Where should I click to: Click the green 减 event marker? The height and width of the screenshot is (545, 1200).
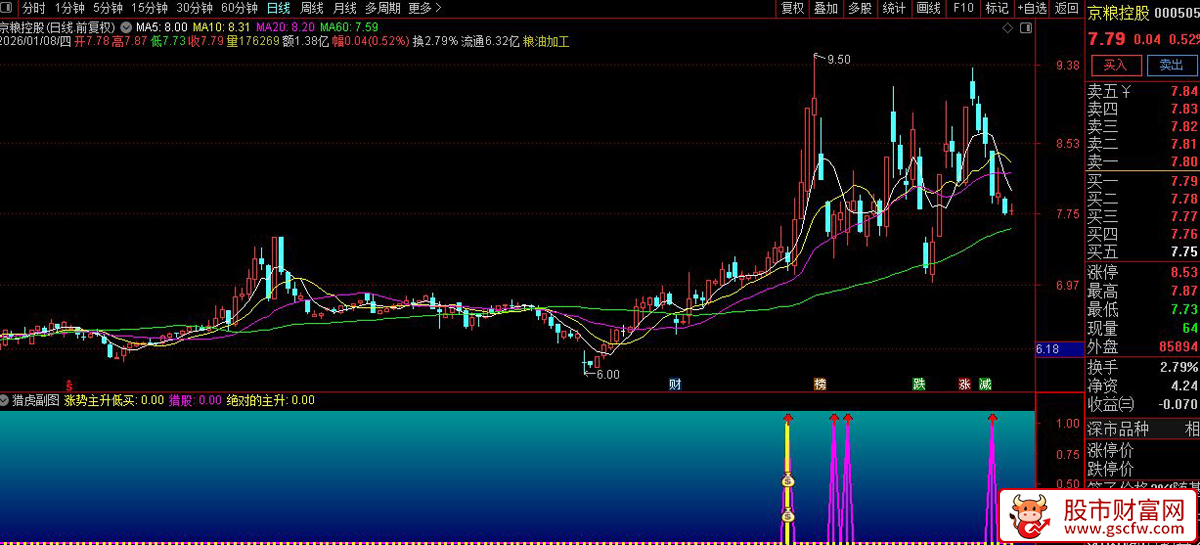click(x=985, y=384)
